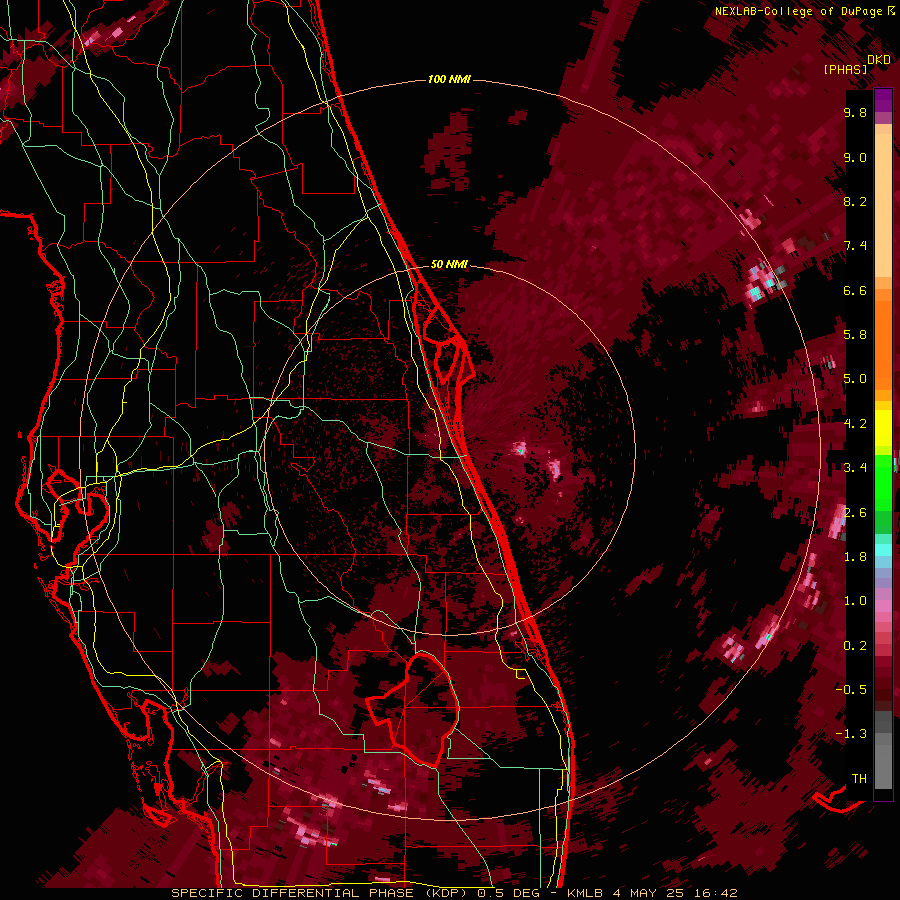Click the 5.8 value on color scale

tap(855, 335)
